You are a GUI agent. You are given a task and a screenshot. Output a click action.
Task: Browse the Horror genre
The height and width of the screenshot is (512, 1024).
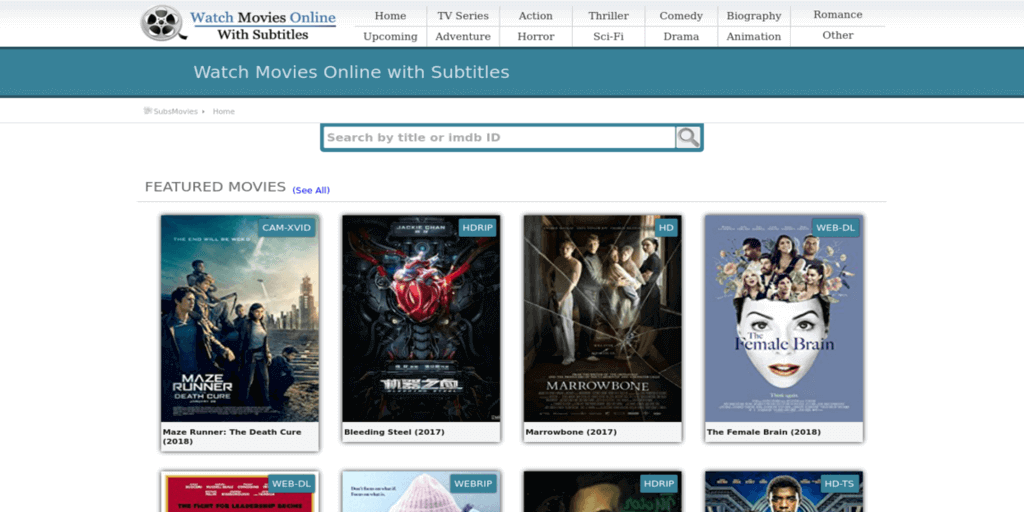click(536, 37)
